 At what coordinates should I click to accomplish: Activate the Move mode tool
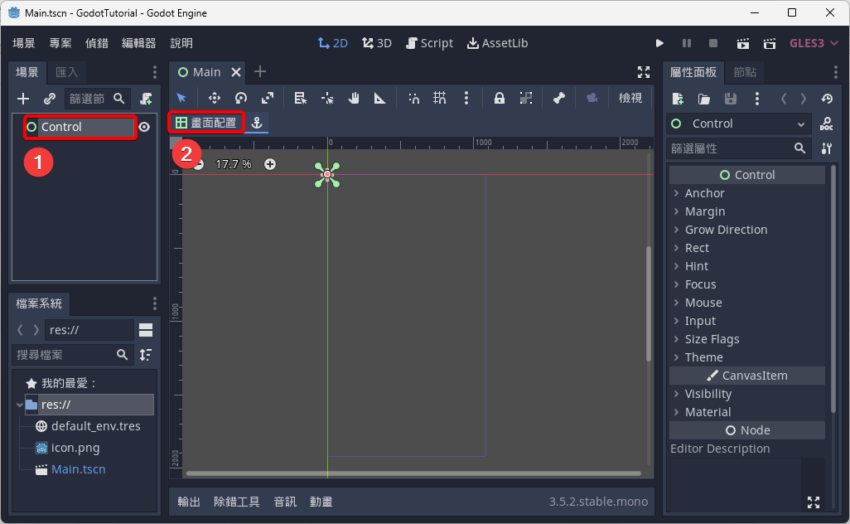pos(214,98)
